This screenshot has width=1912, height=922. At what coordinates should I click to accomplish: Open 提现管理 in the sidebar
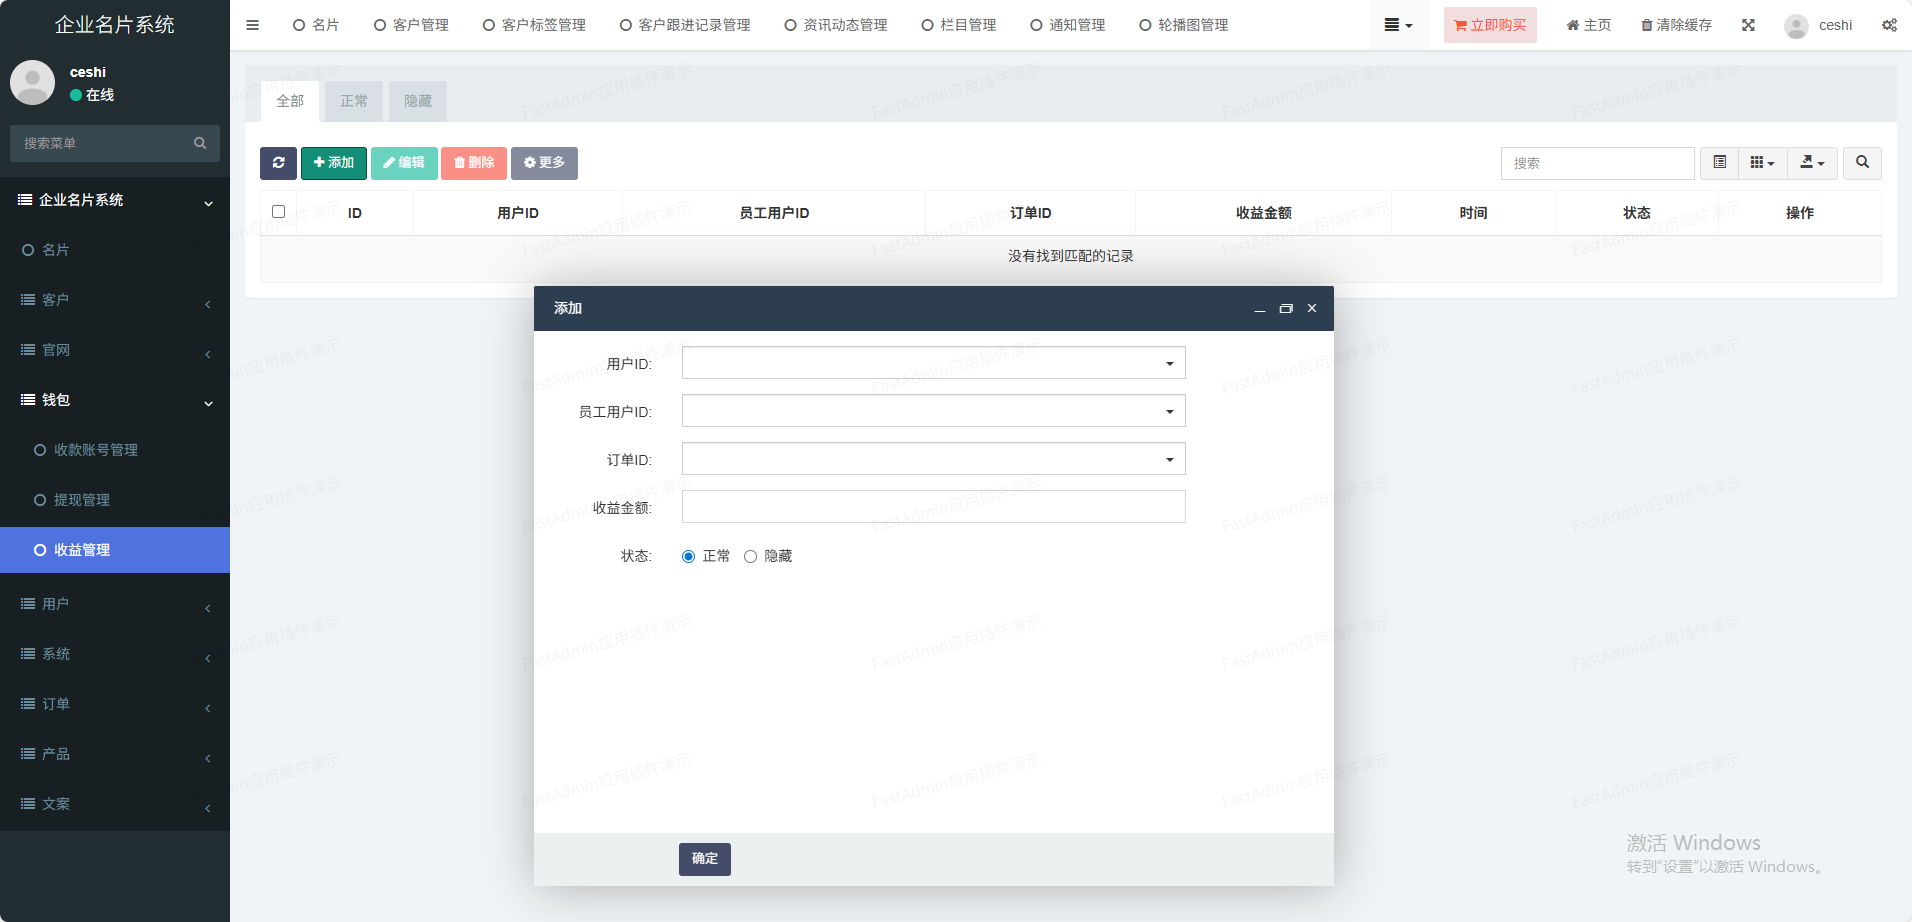(82, 500)
